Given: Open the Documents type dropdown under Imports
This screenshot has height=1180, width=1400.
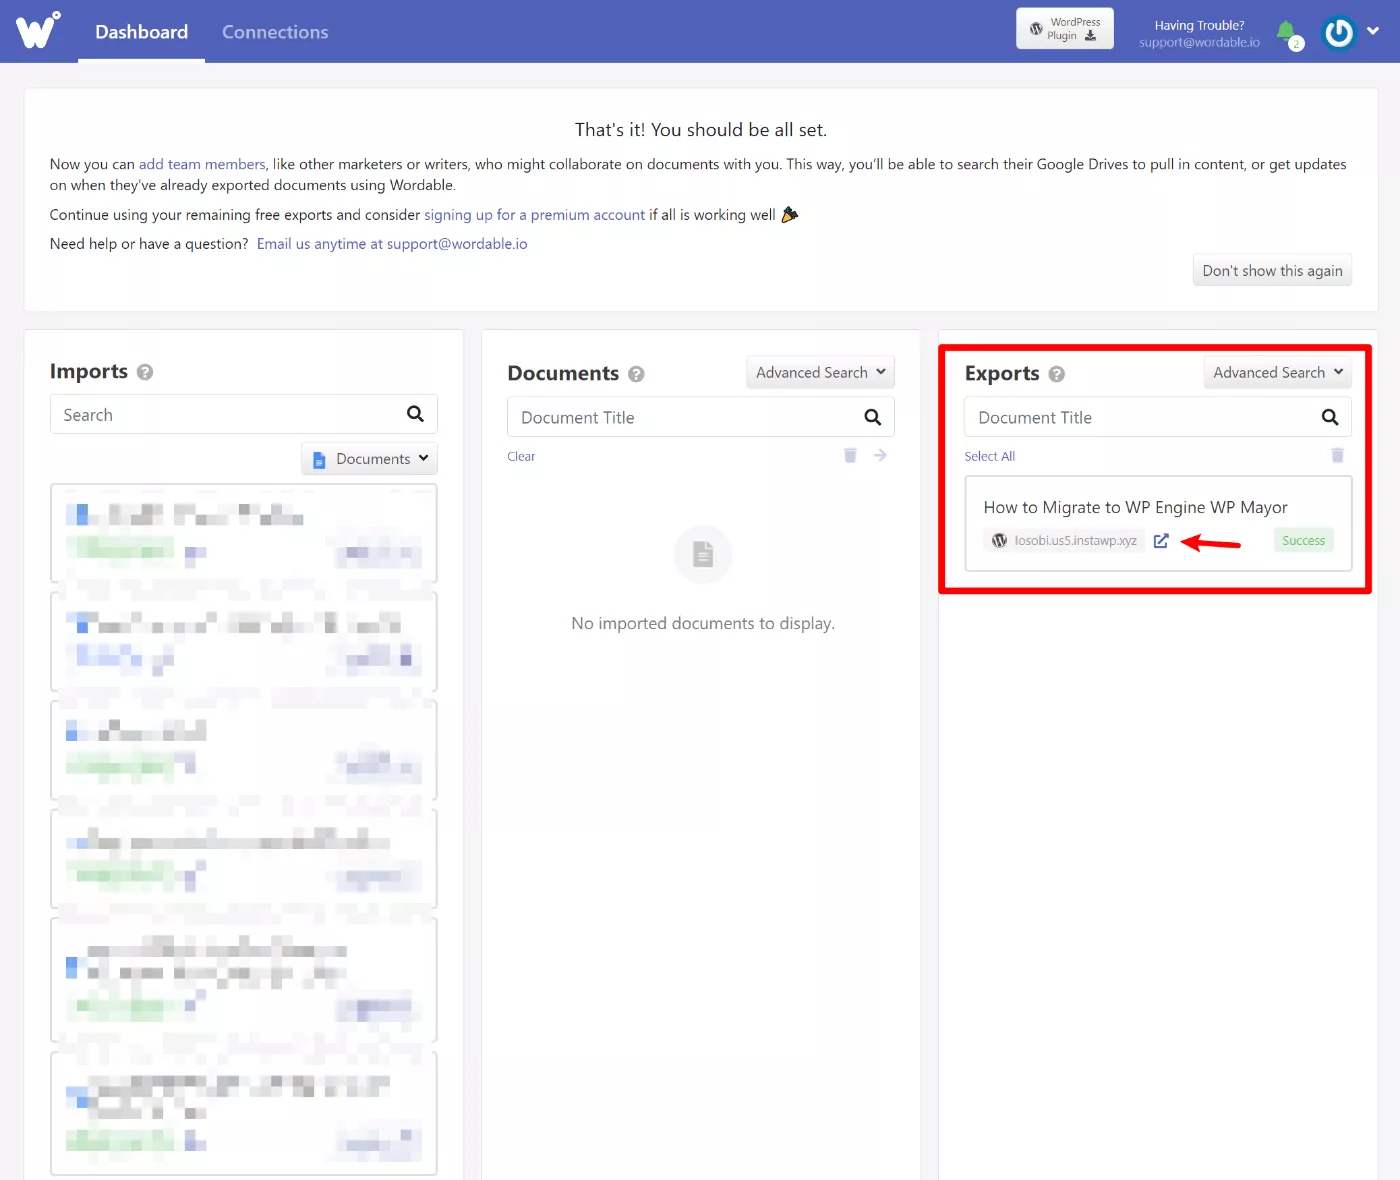Looking at the screenshot, I should click(369, 459).
